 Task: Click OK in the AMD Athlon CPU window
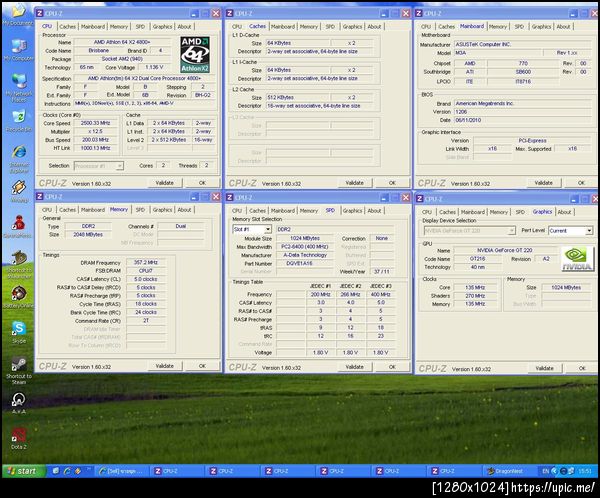[x=202, y=183]
